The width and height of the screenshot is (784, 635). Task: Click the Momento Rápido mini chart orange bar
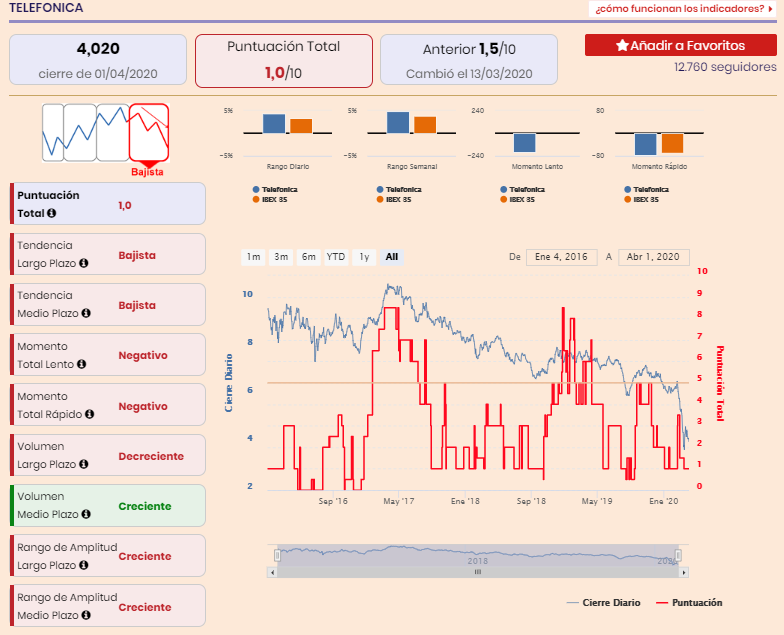pyautogui.click(x=672, y=143)
